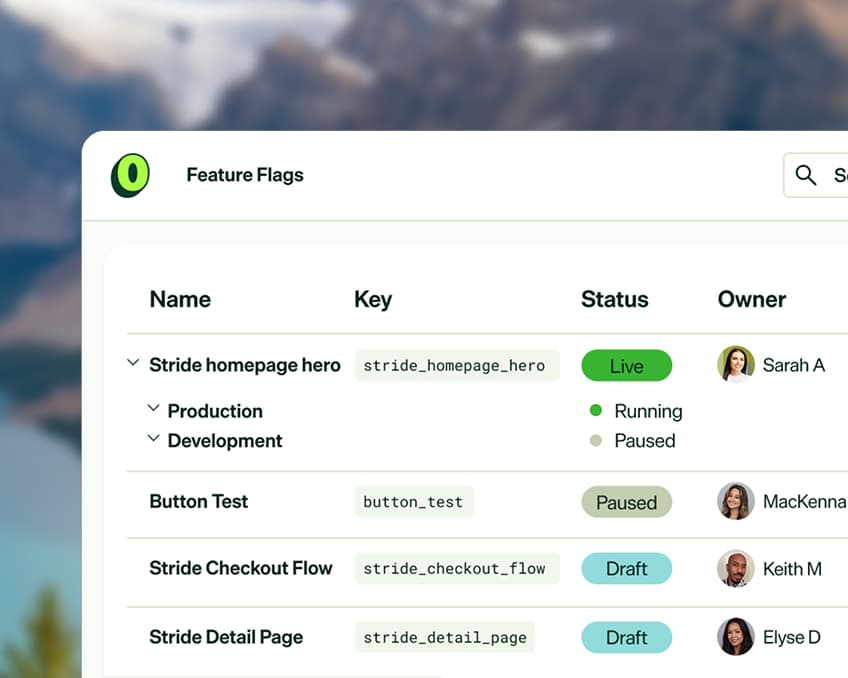Open Sarah A's avatar
Image resolution: width=848 pixels, height=678 pixels.
tap(736, 364)
